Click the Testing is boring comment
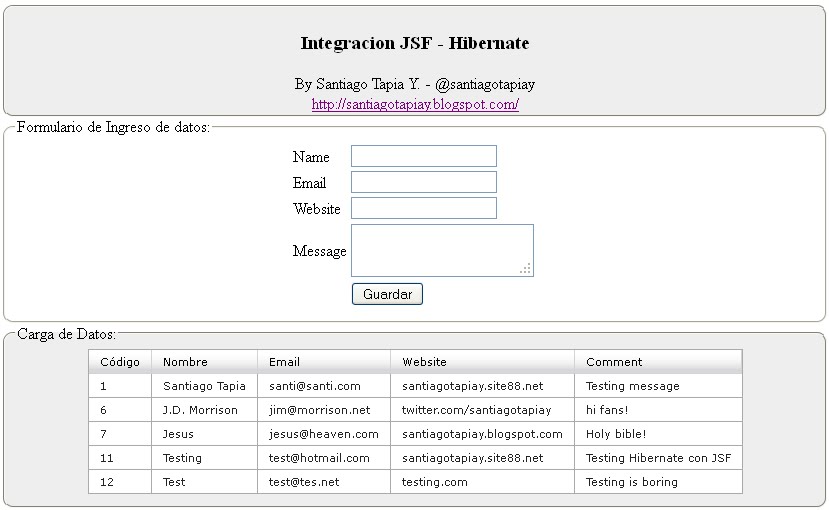Image resolution: width=829 pixels, height=510 pixels. [631, 482]
